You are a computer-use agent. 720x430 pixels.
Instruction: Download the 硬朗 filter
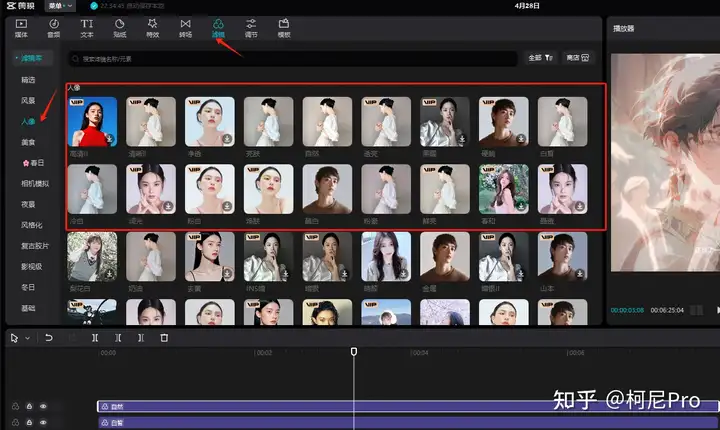[x=521, y=138]
